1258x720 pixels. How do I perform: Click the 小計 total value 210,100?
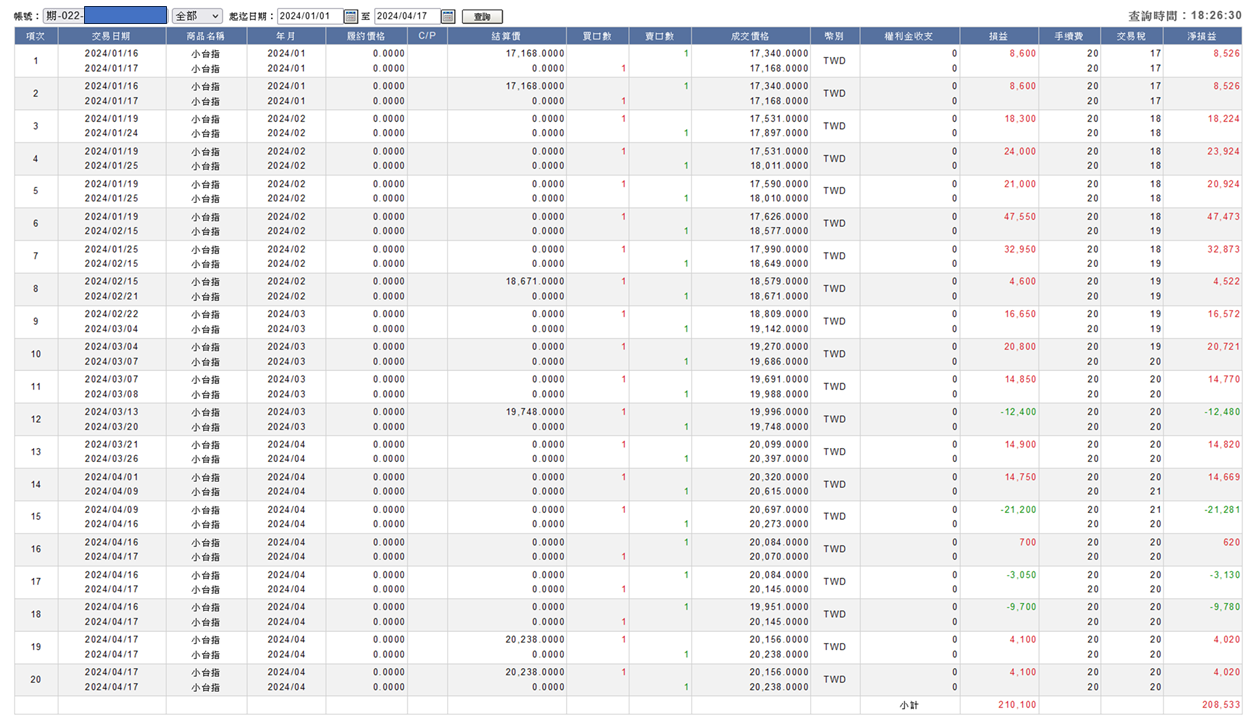point(1017,705)
